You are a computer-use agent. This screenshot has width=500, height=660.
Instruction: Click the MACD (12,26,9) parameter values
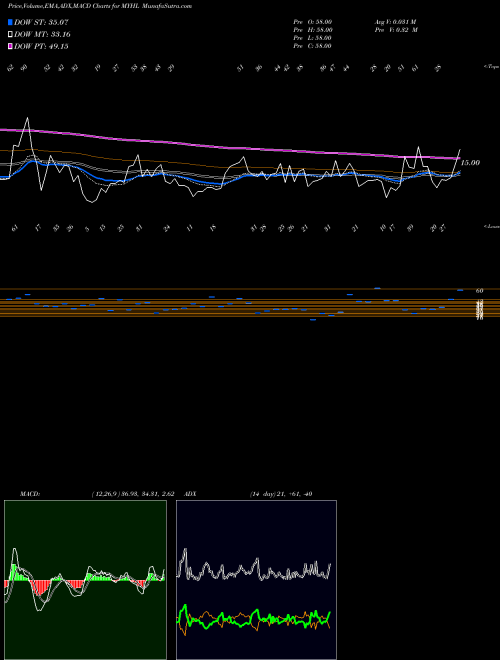pyautogui.click(x=133, y=494)
